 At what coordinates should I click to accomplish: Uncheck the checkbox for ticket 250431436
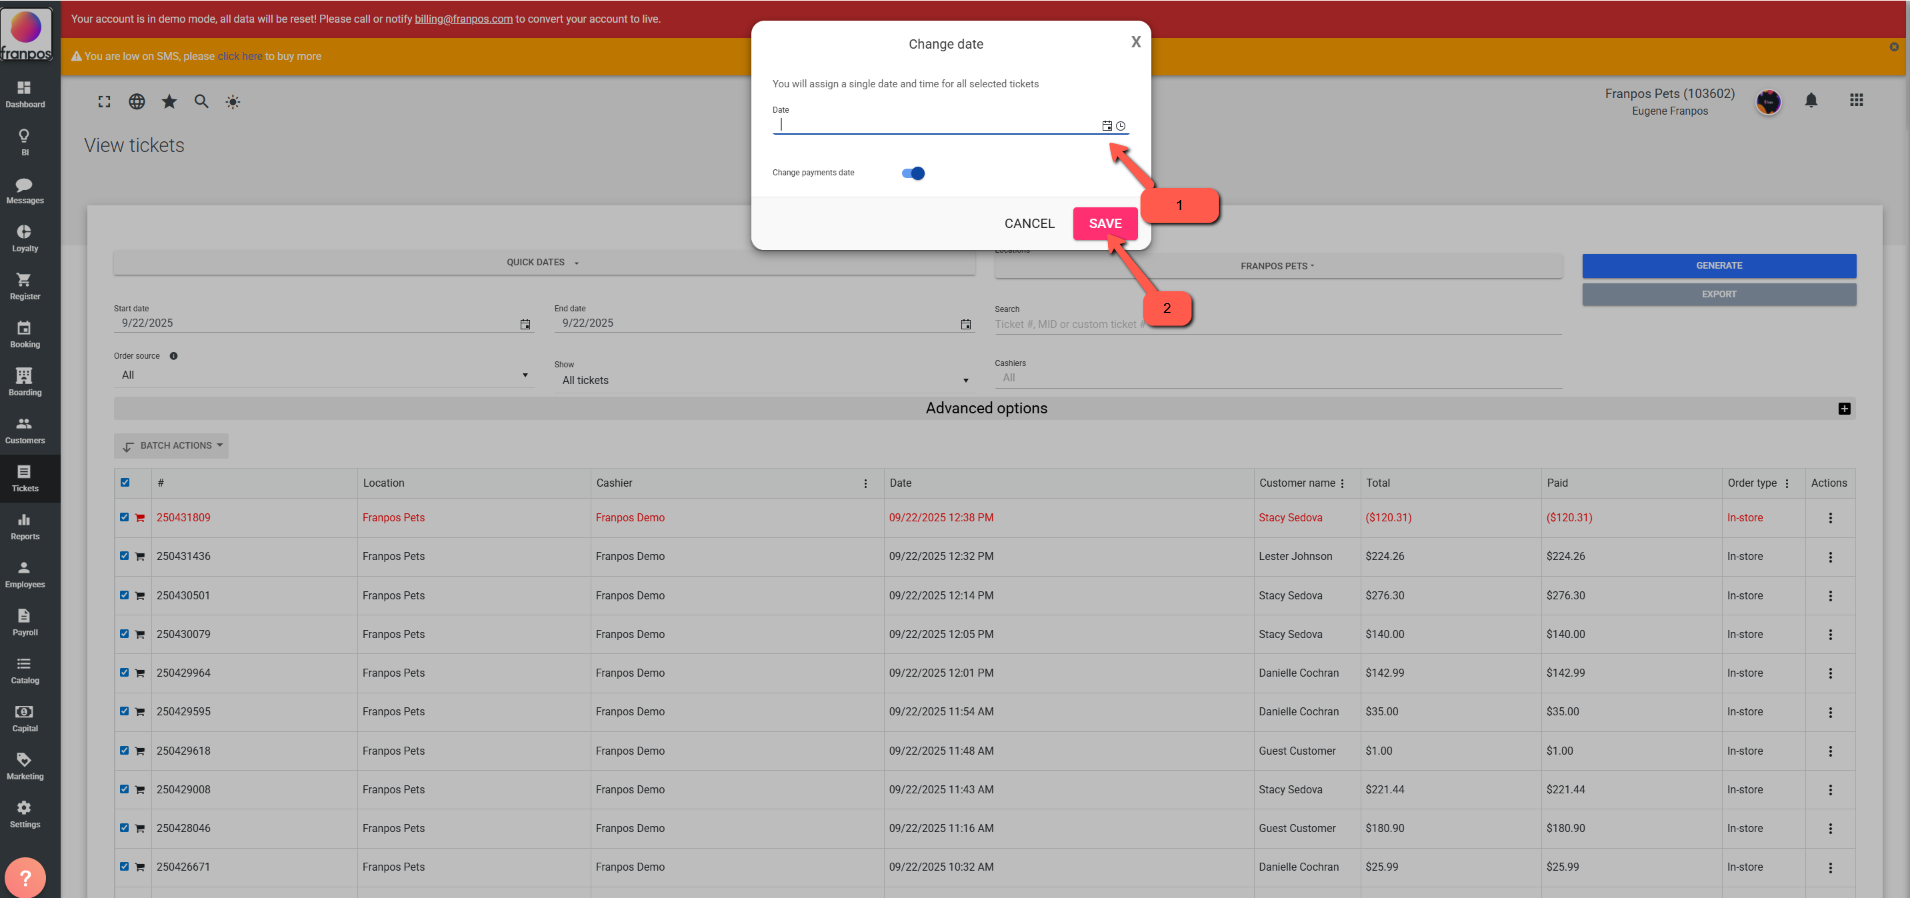coord(125,556)
